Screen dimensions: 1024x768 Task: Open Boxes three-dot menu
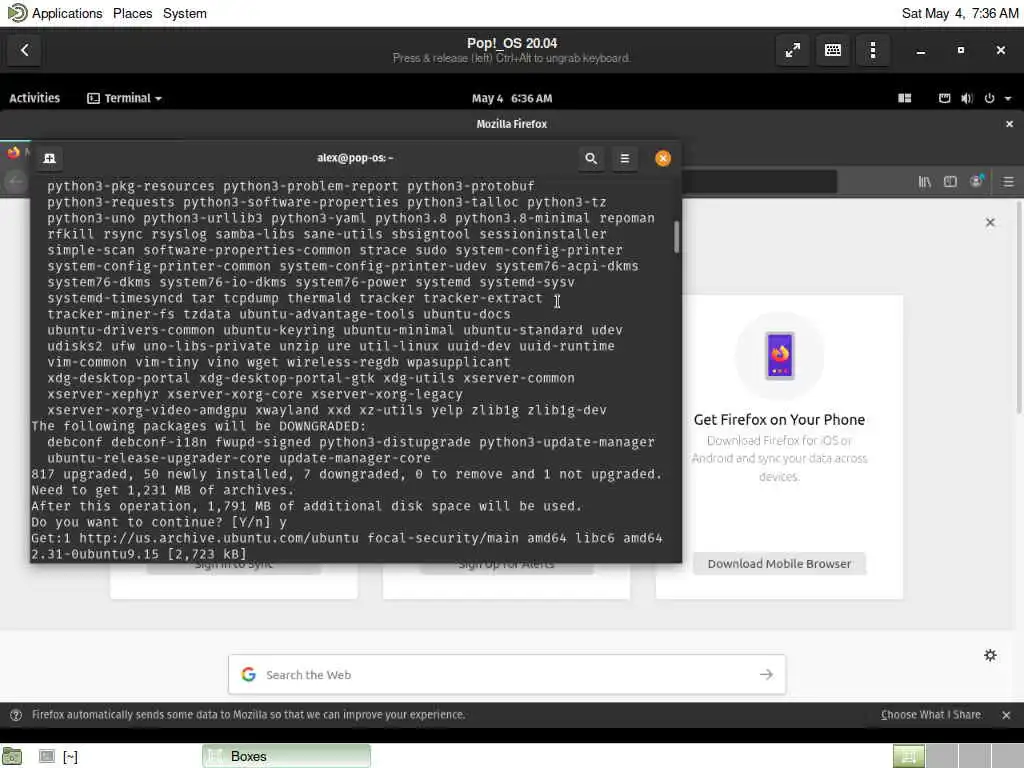click(873, 50)
